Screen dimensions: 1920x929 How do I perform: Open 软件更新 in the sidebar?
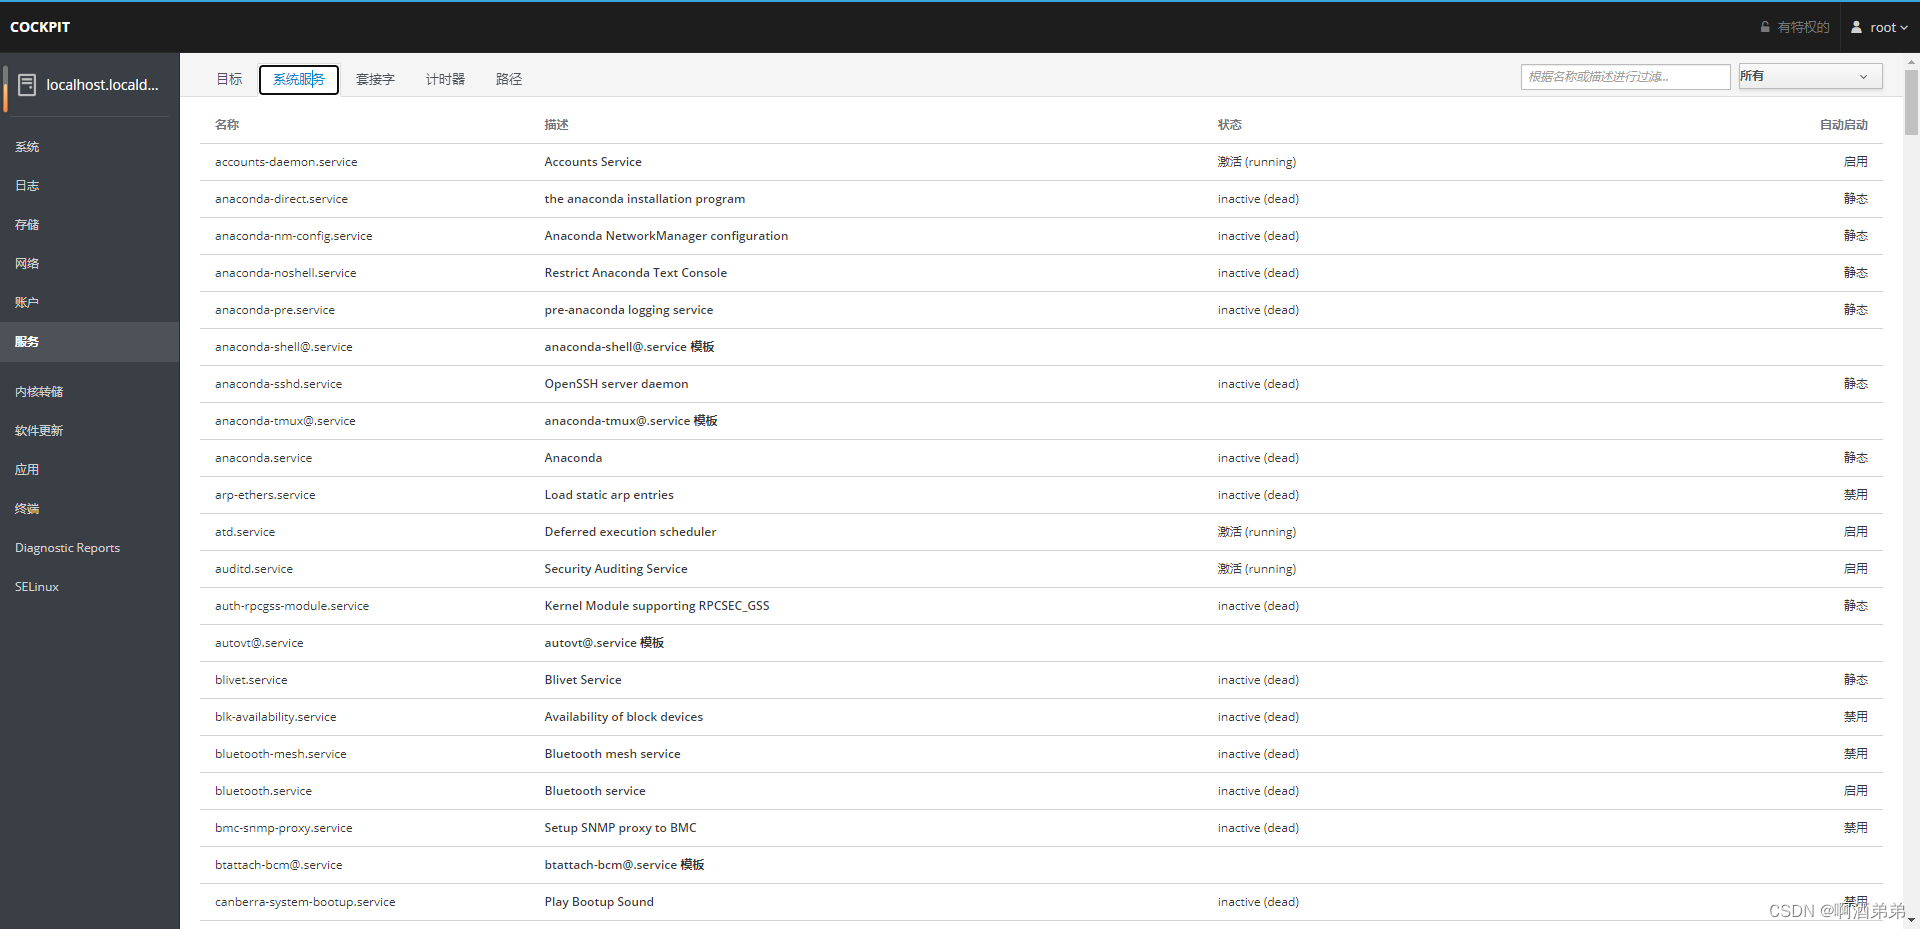click(90, 431)
